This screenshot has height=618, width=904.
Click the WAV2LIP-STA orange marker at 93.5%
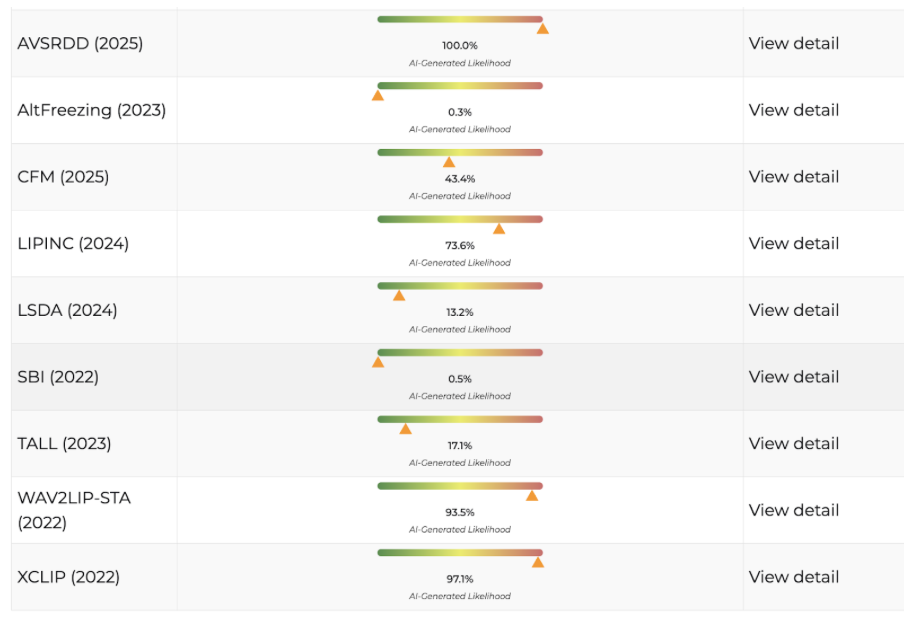[x=532, y=495]
